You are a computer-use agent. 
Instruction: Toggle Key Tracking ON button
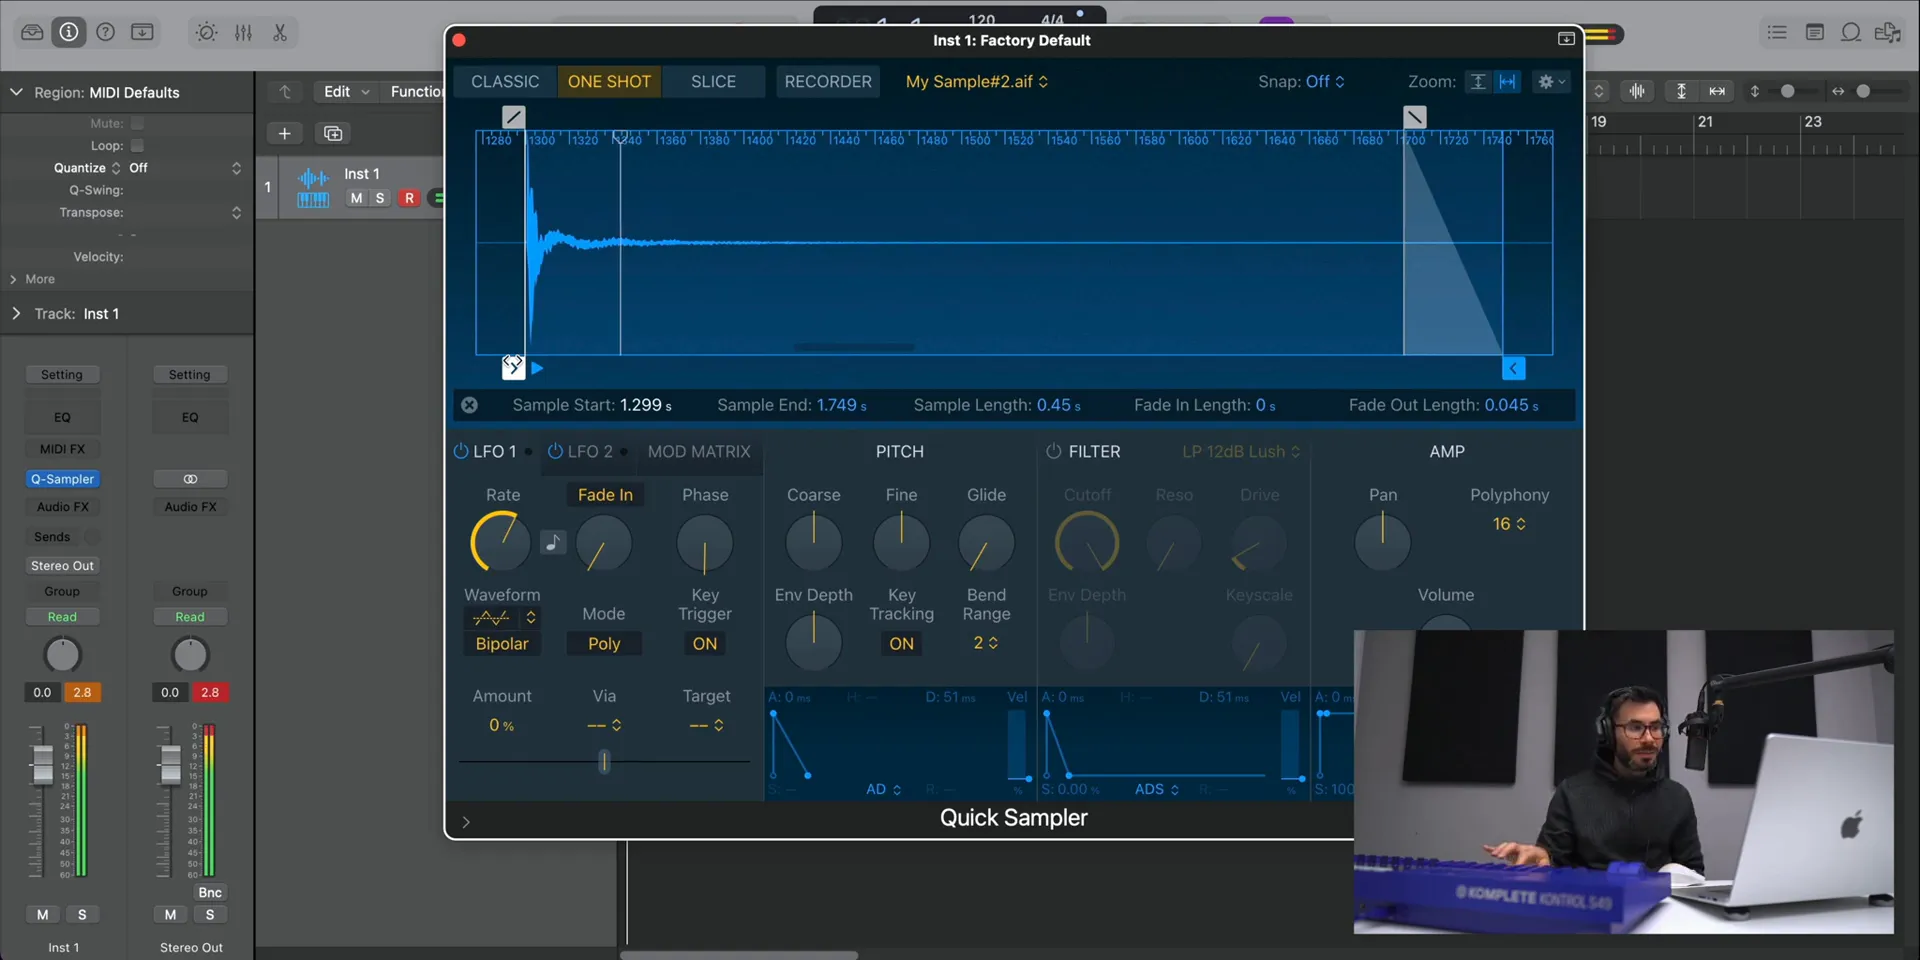[901, 644]
